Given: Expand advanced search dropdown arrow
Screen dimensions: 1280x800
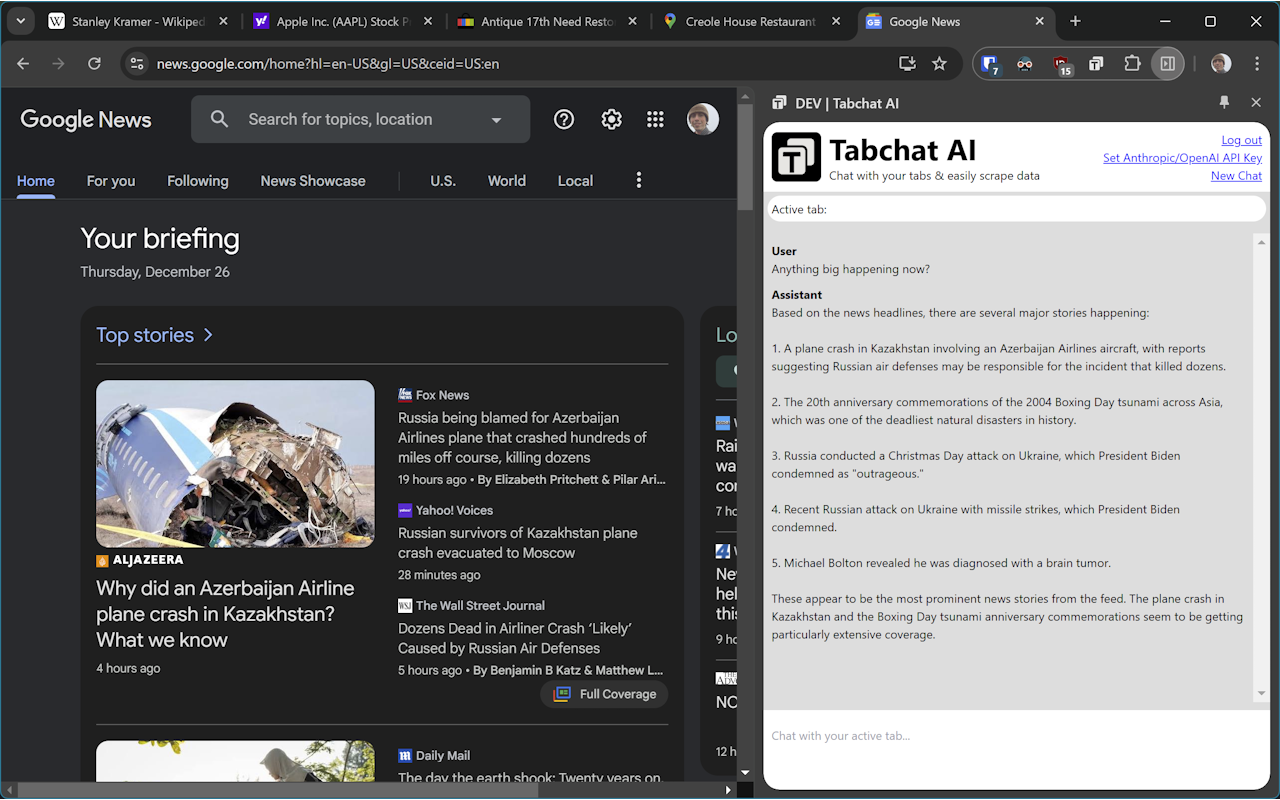Looking at the screenshot, I should pyautogui.click(x=496, y=120).
